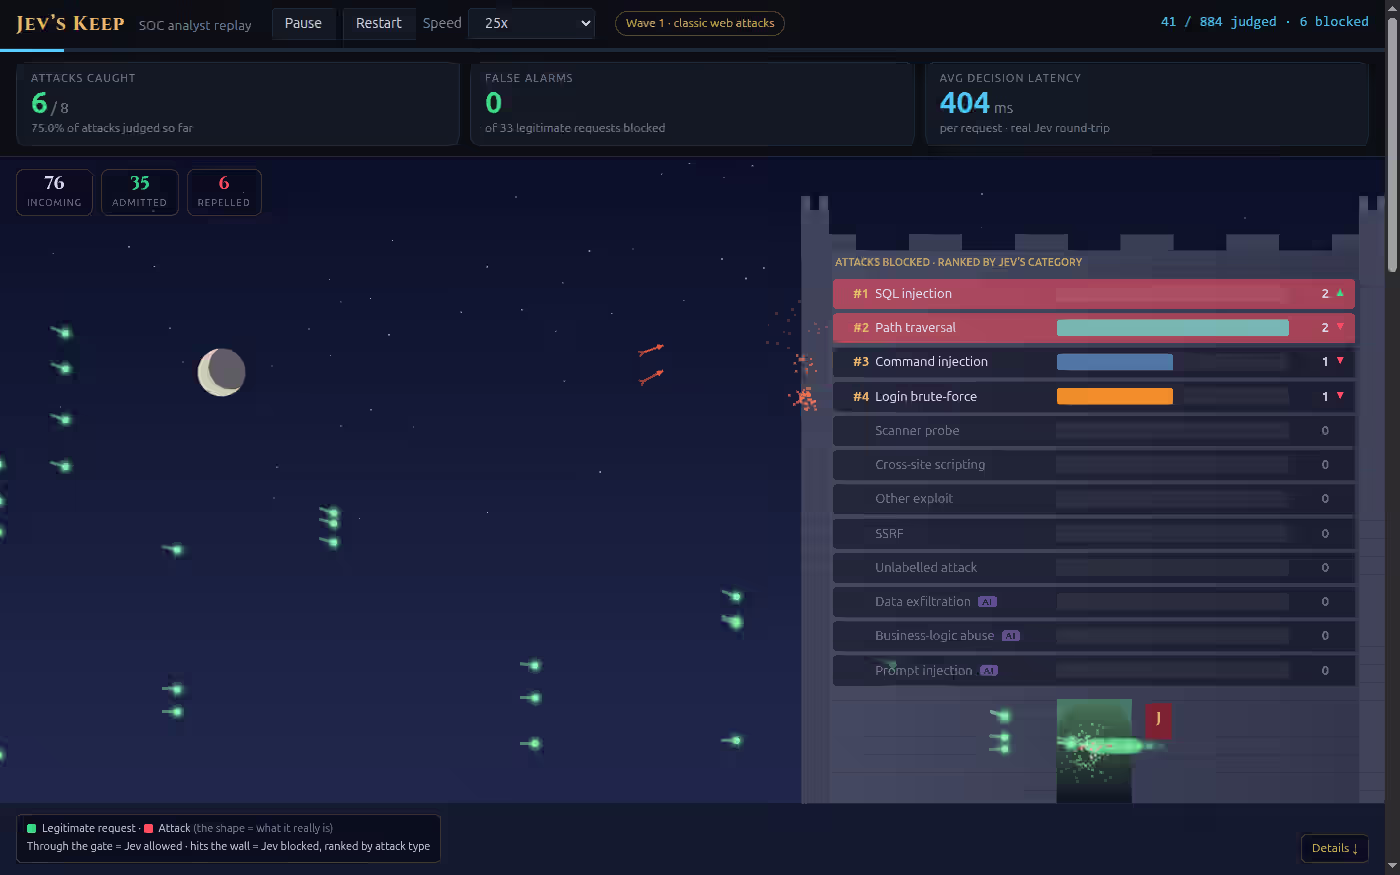
Task: Click the AI badge beside Prompt injection
Action: tap(989, 671)
